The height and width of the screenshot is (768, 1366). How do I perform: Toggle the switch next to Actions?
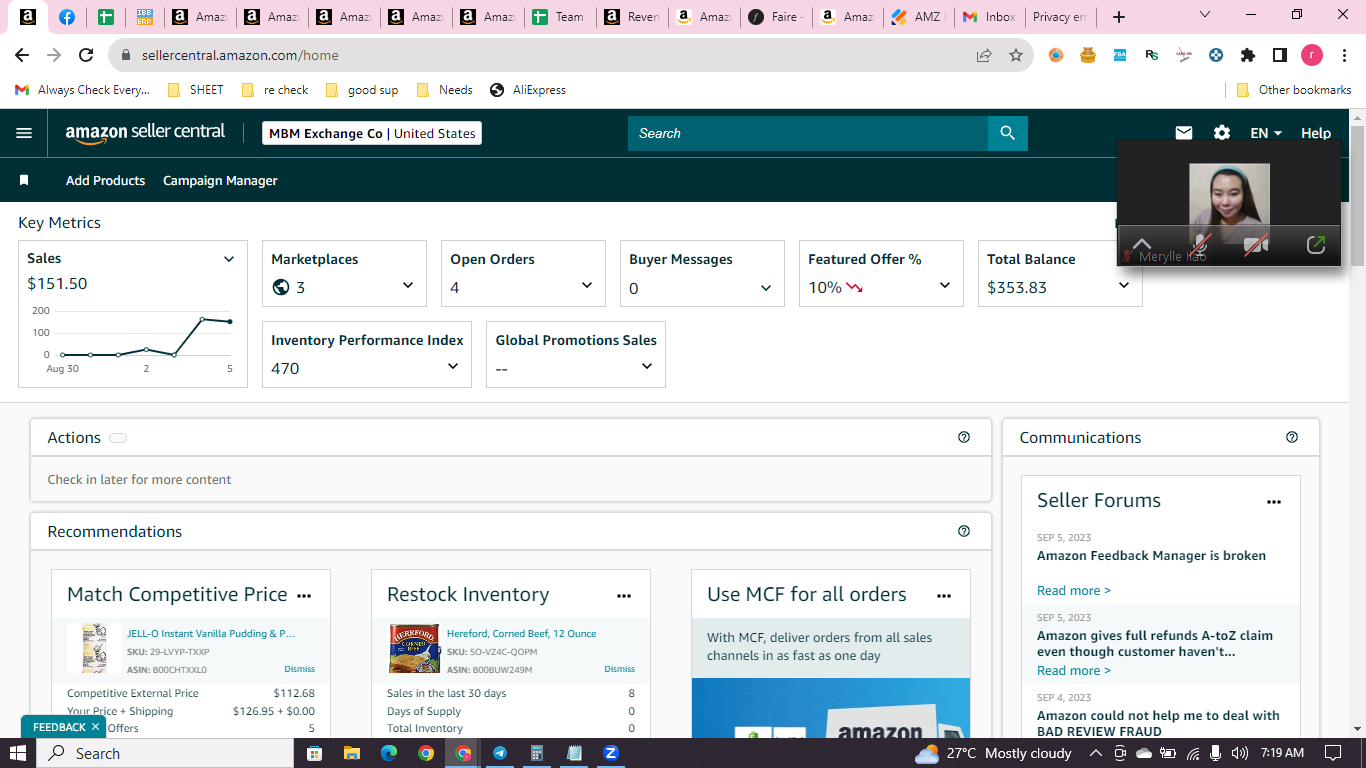click(118, 438)
